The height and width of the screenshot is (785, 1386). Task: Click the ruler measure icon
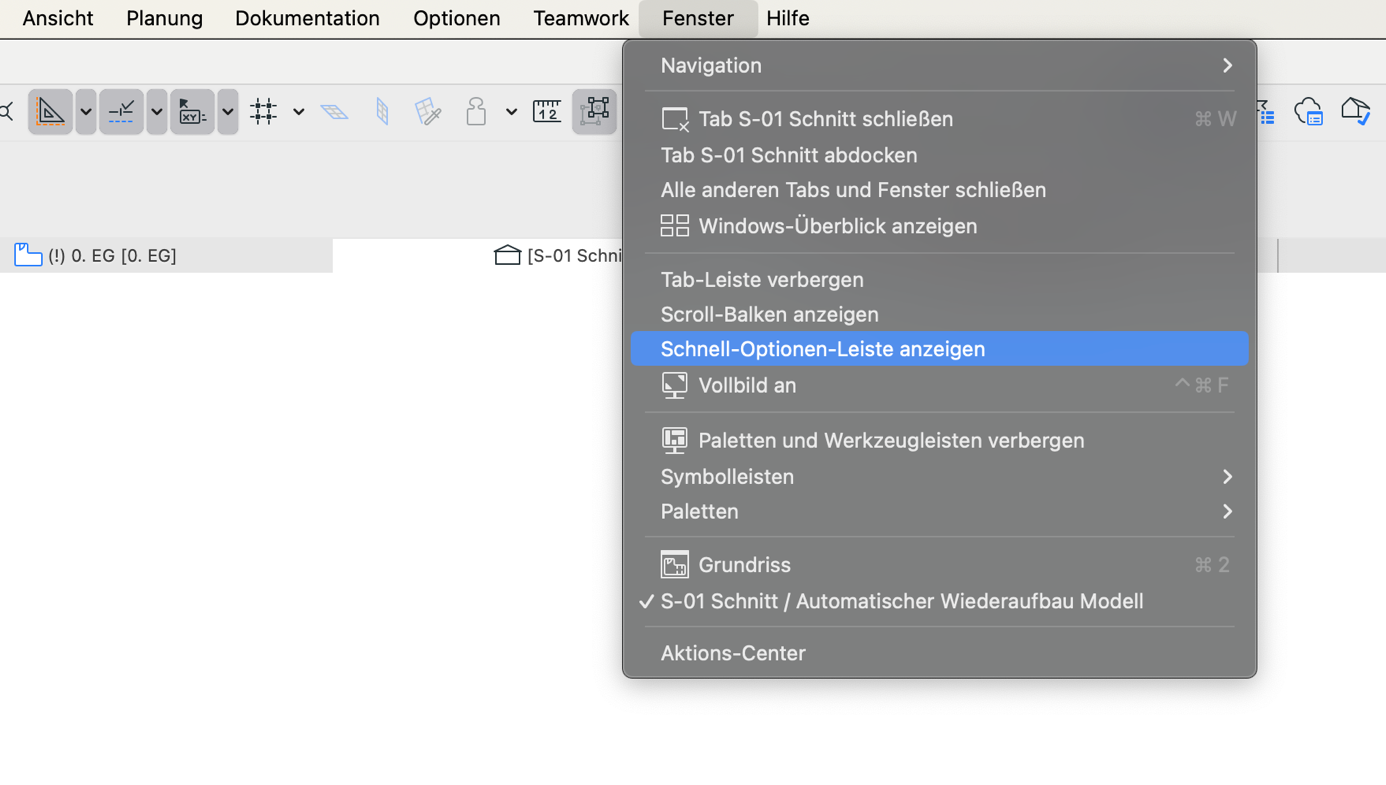coord(547,112)
